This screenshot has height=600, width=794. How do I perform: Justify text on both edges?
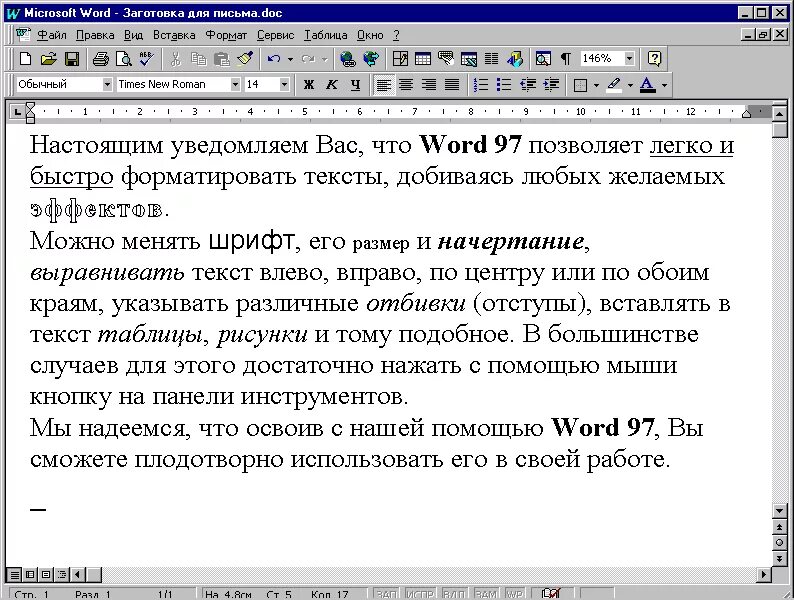tap(452, 85)
